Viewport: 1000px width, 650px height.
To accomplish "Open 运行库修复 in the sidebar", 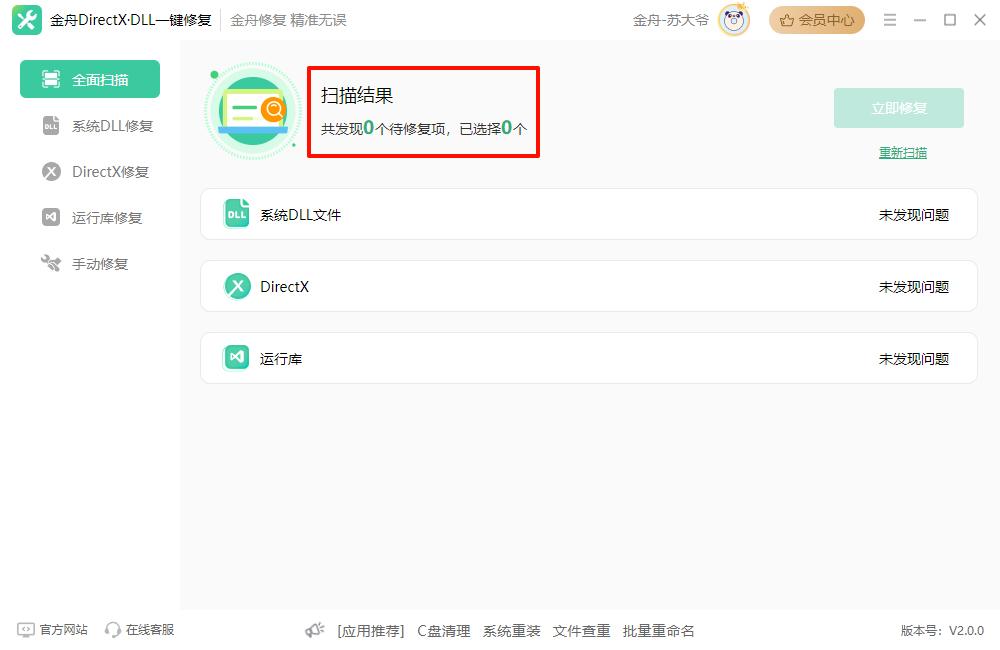I will 92,218.
